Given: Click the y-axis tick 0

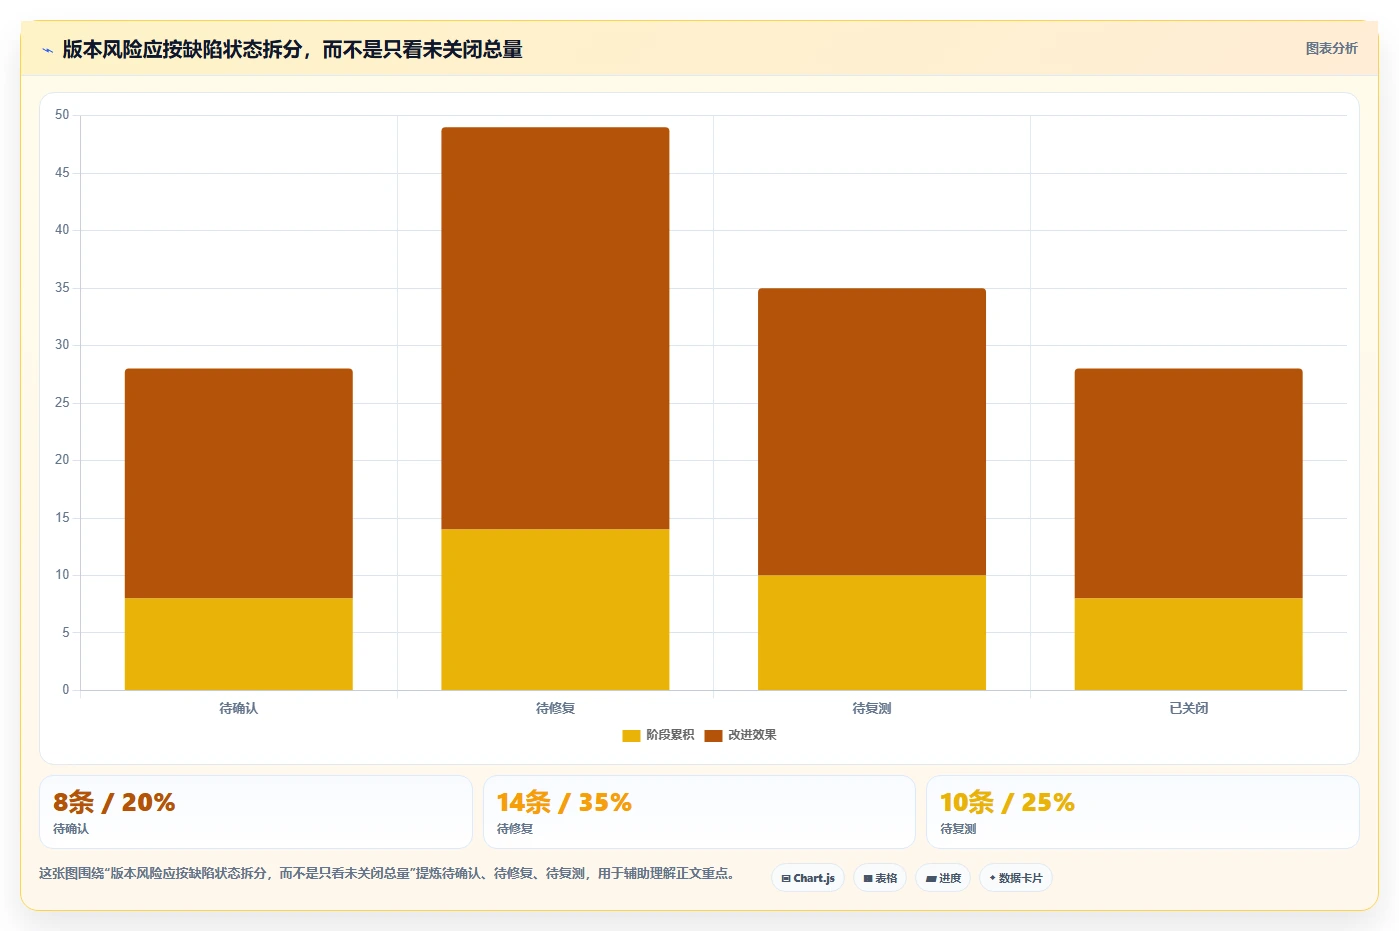Looking at the screenshot, I should pyautogui.click(x=66, y=690).
